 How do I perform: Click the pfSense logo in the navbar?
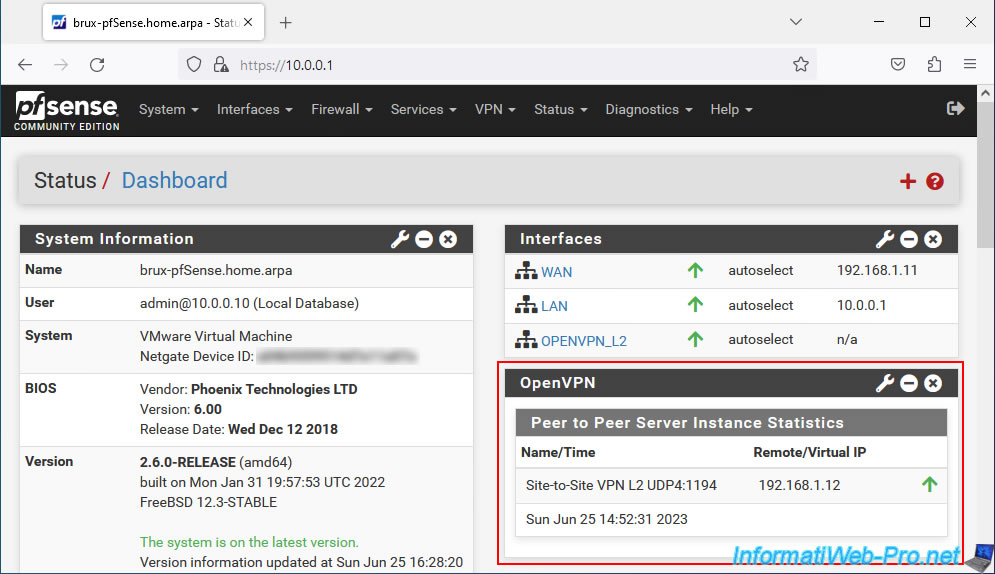[67, 110]
